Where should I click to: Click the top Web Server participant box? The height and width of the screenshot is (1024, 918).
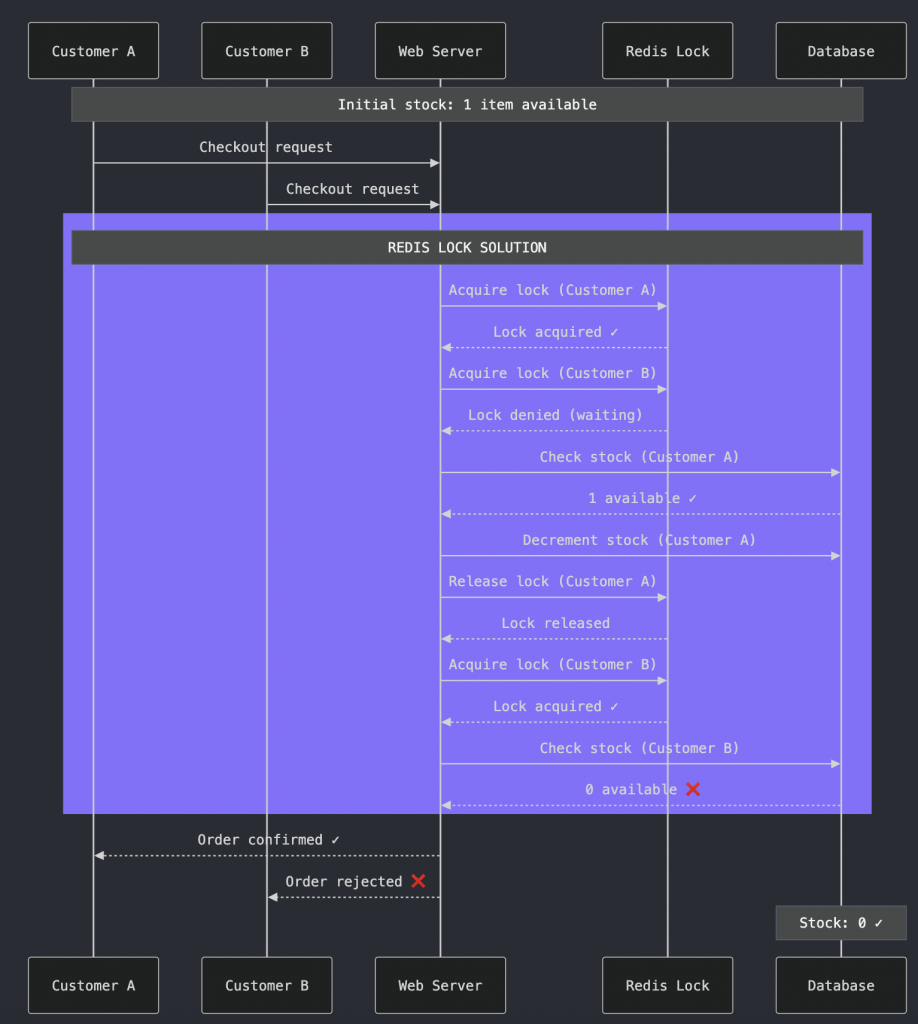pos(440,51)
